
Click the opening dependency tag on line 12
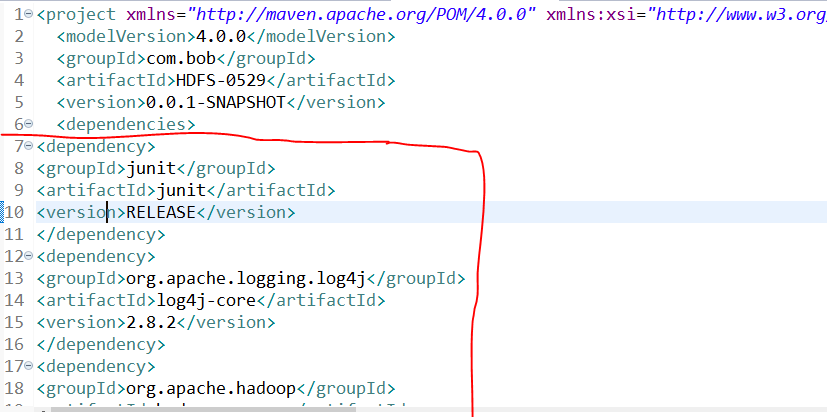point(96,256)
